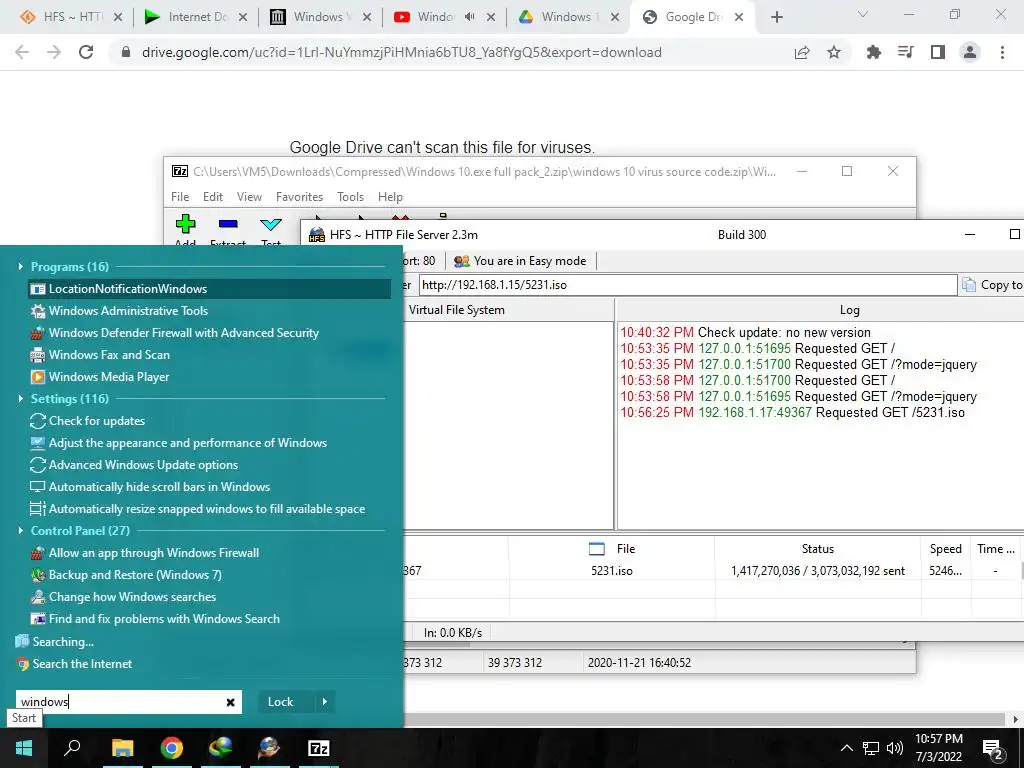1024x768 pixels.
Task: Mute the YouTube tab speaker icon
Action: 470,17
